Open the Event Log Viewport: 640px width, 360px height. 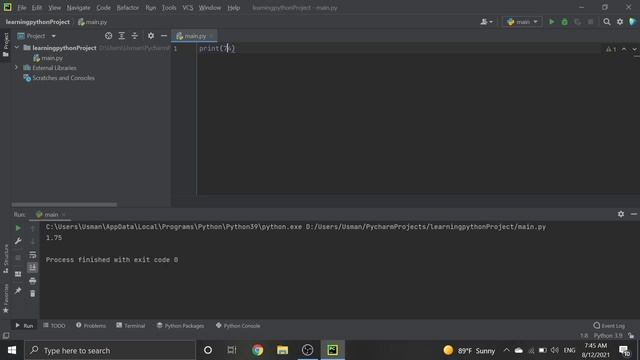[x=609, y=325]
